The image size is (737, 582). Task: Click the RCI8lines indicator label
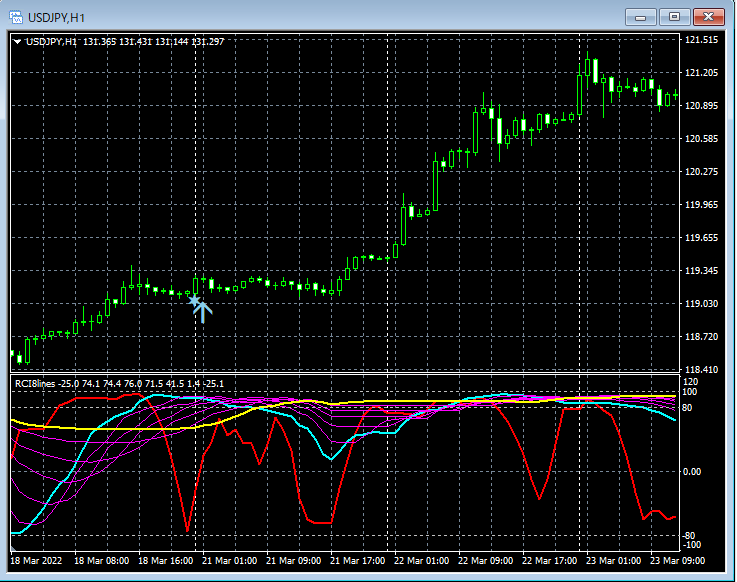coord(34,383)
